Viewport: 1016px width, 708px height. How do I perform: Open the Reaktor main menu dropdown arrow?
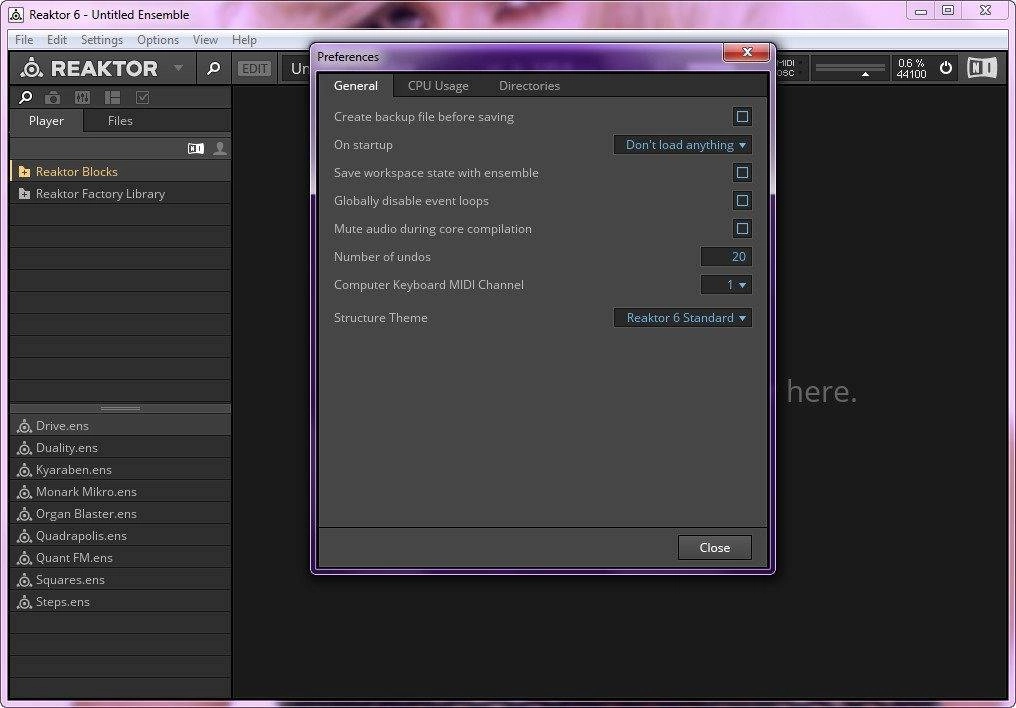(178, 67)
